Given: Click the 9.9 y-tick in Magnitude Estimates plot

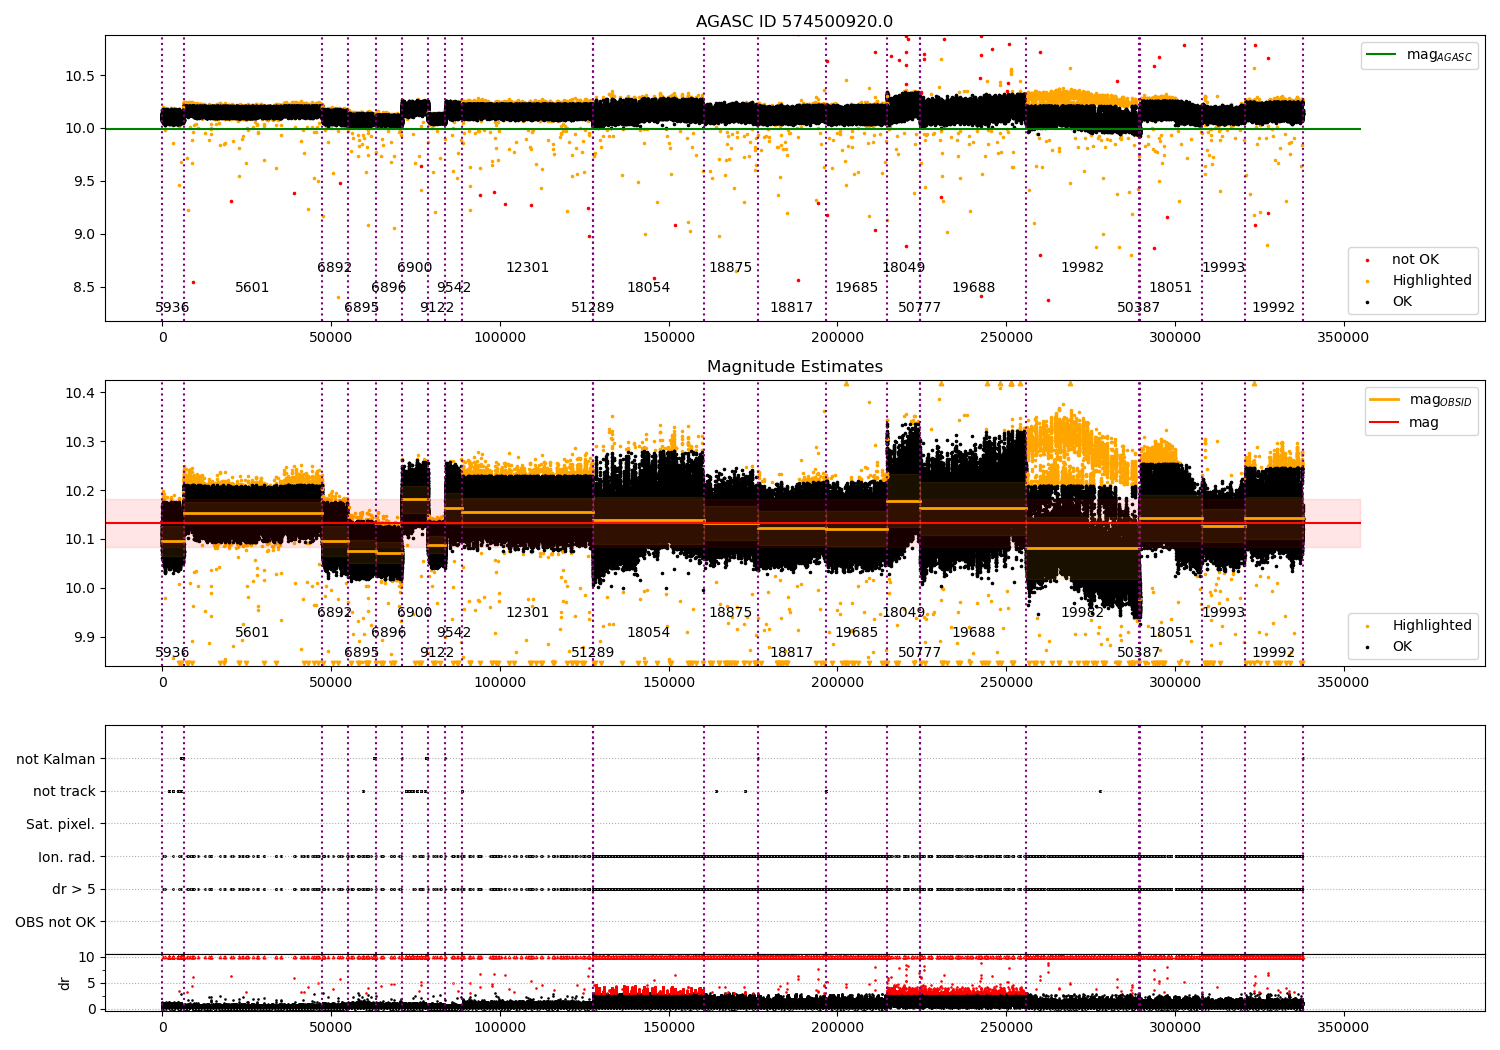Looking at the screenshot, I should 84,638.
